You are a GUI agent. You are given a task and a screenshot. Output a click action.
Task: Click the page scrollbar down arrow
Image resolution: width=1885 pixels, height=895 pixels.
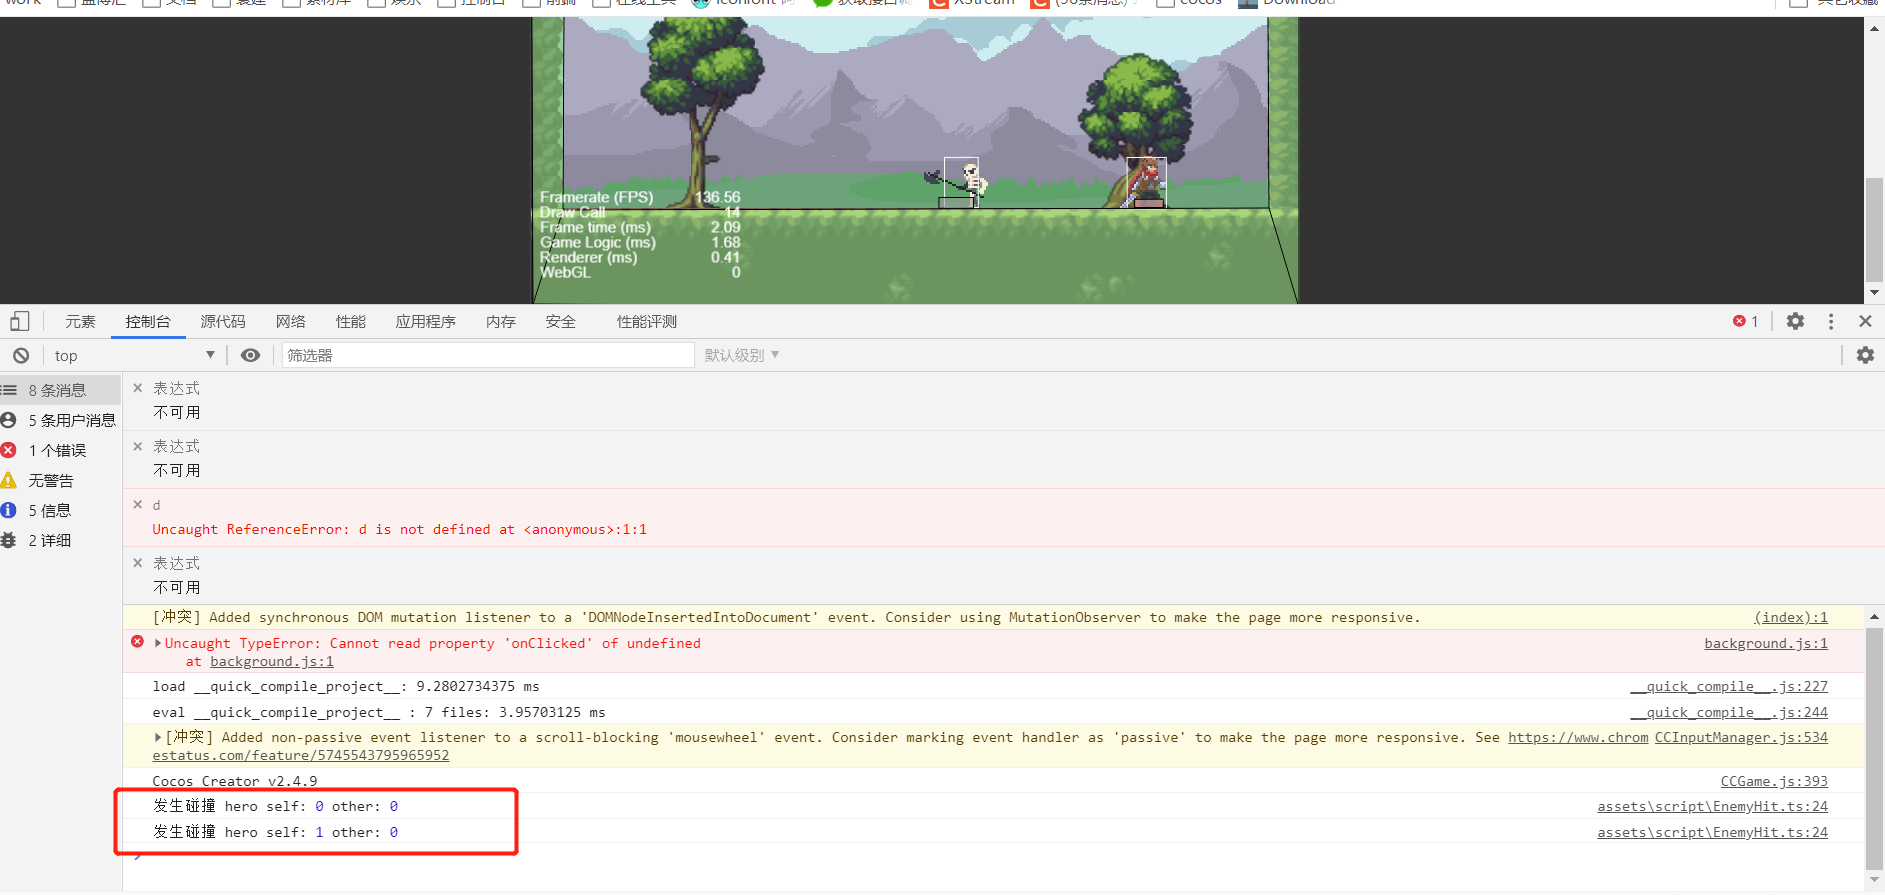(1874, 293)
